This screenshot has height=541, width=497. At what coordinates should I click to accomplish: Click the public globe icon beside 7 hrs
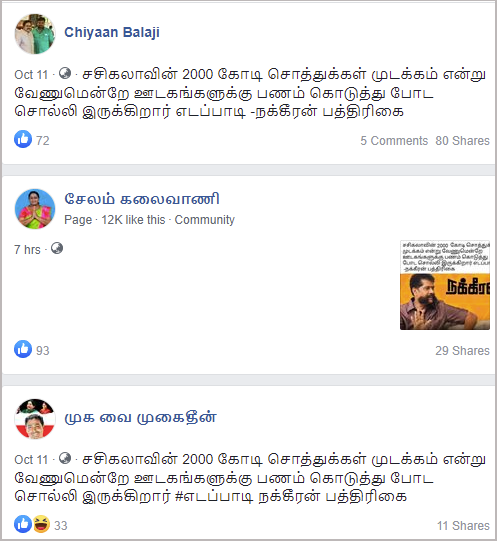(x=57, y=248)
